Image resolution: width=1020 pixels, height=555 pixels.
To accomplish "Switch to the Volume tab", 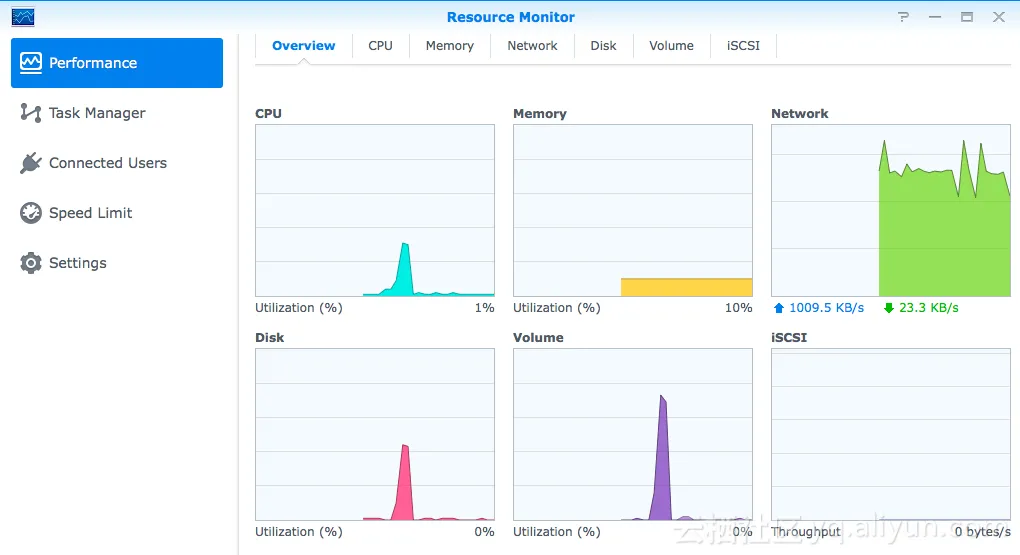I will click(x=671, y=46).
